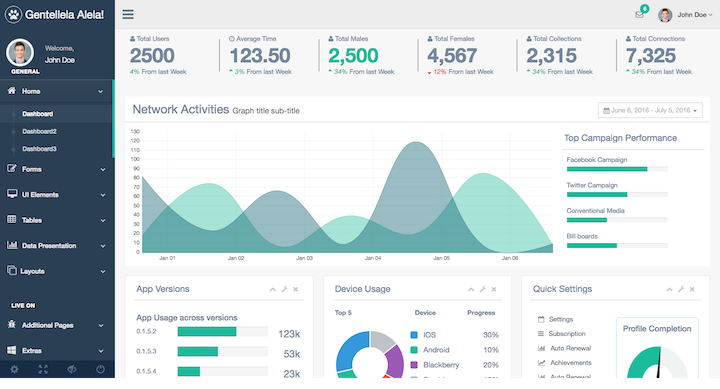Click the Layouts clone icon in sidebar
The image size is (720, 389).
click(11, 270)
